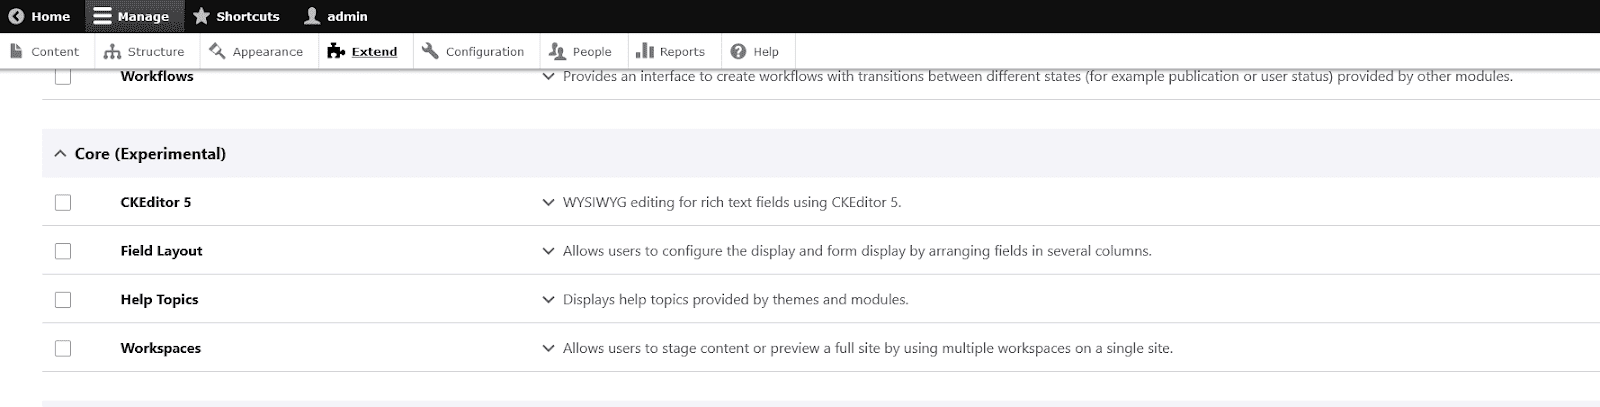Click the Configuration wrench icon
This screenshot has width=1600, height=407.
coord(430,51)
